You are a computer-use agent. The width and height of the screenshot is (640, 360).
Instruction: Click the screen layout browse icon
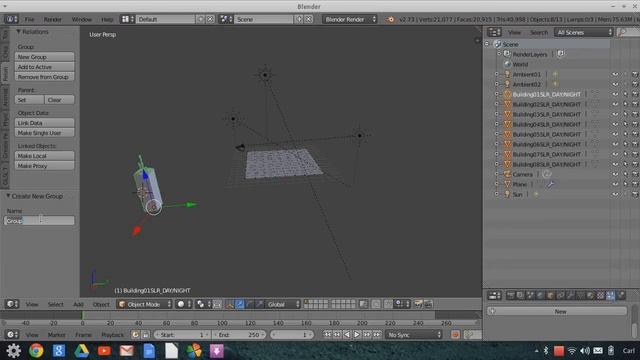127,19
